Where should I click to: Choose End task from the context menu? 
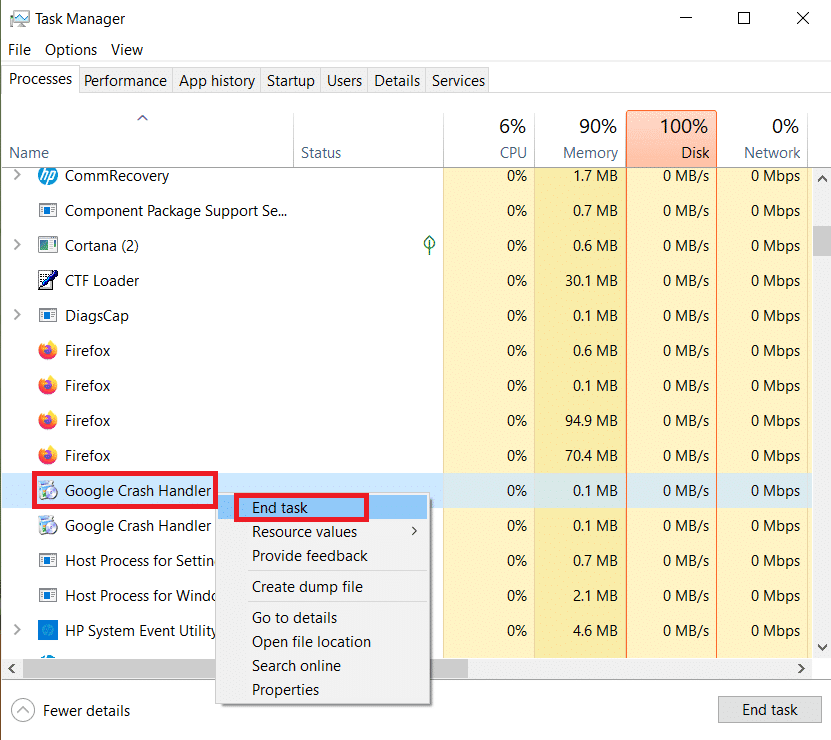point(280,508)
